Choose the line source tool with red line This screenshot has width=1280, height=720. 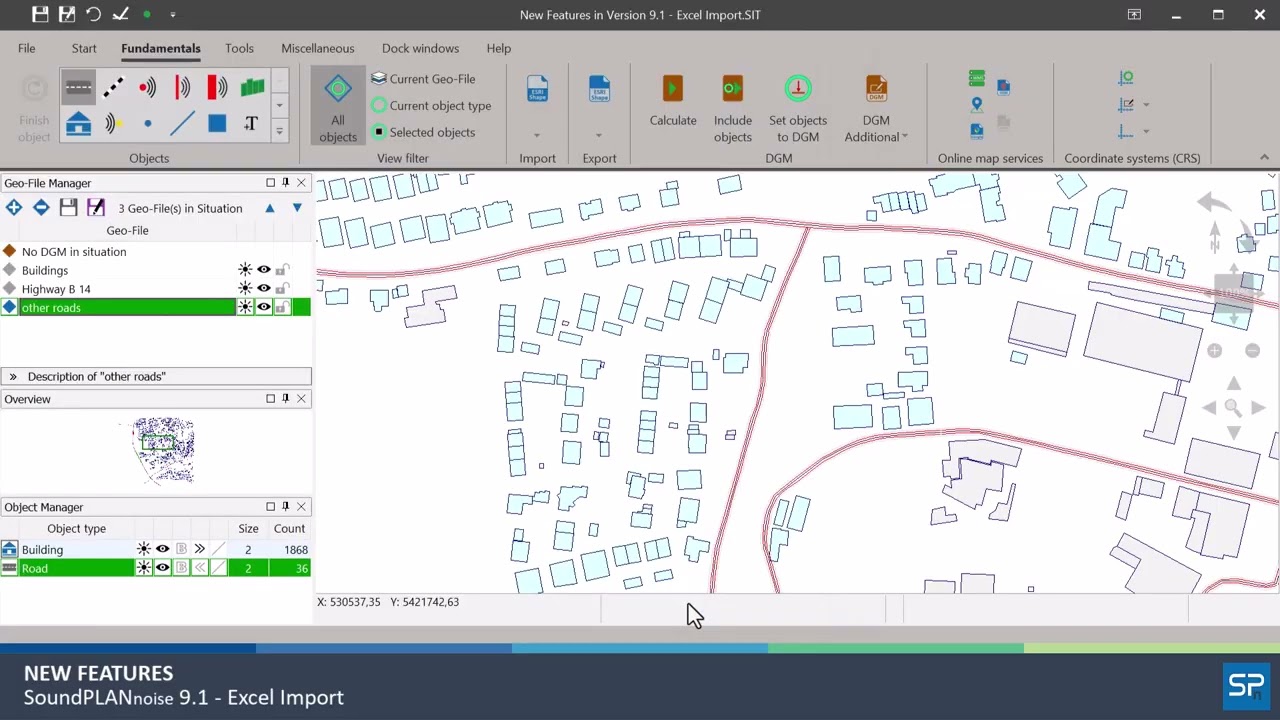182,88
